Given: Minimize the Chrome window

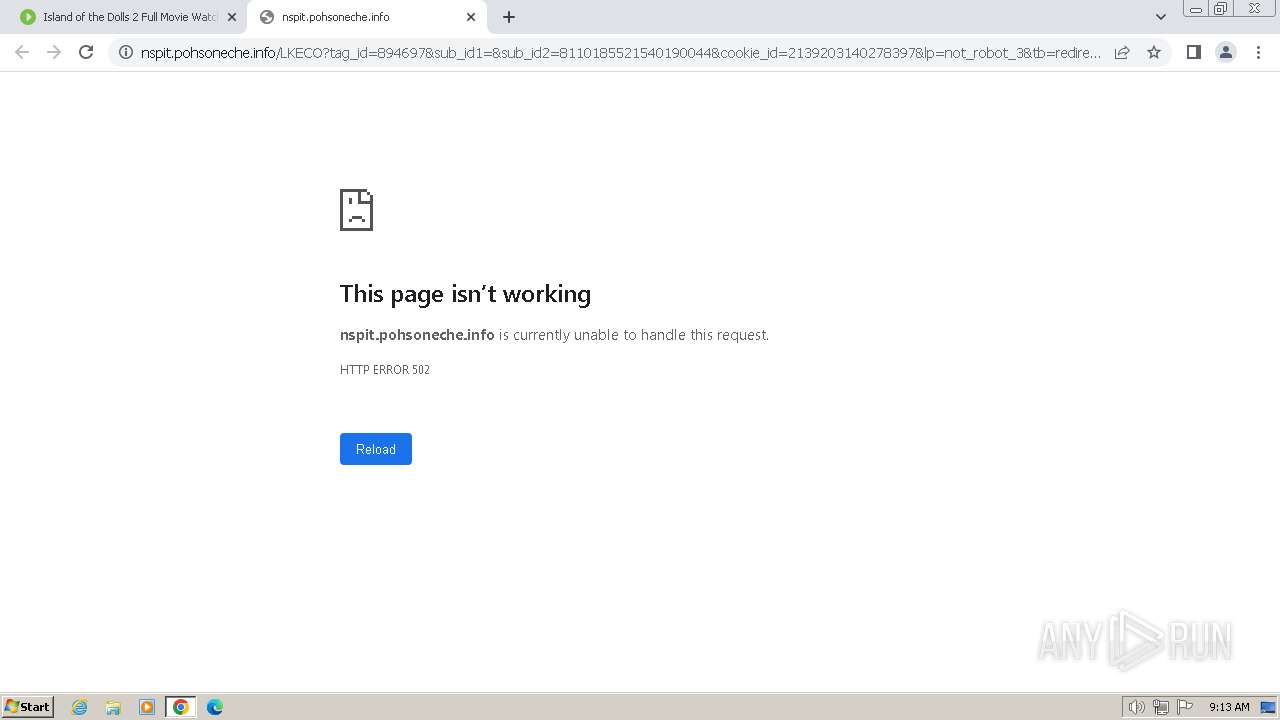Looking at the screenshot, I should coord(1196,9).
